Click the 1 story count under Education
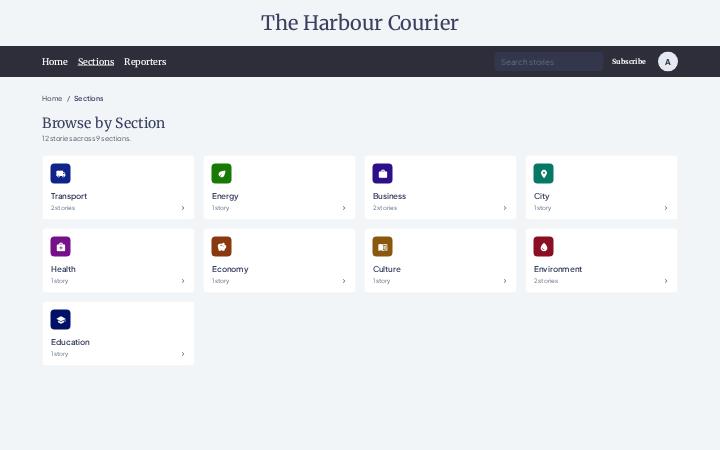Screen dimensions: 720x450 tap(60, 354)
